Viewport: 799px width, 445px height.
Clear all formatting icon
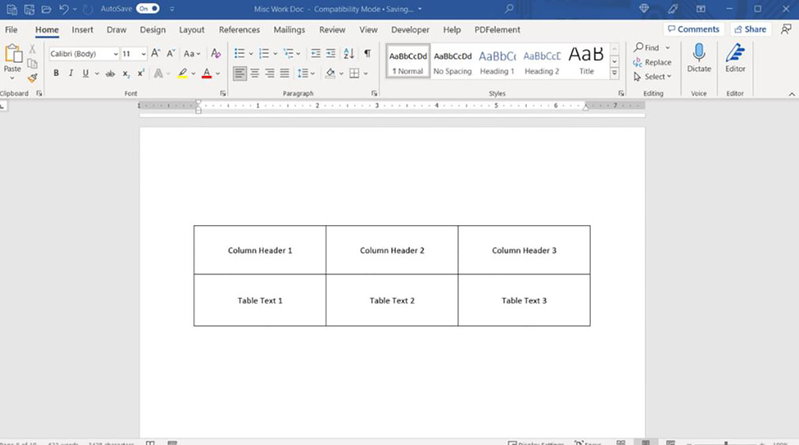tap(216, 53)
